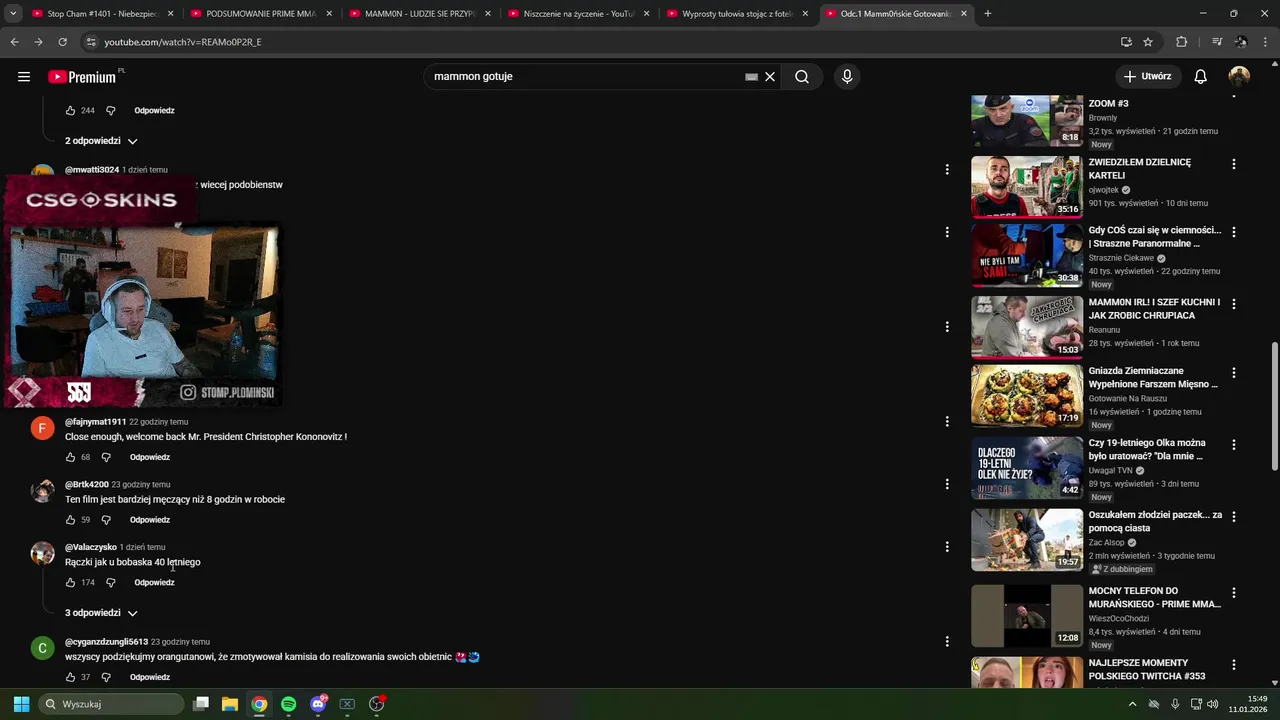
Task: Open options menu for MOCNY TELEFON DO MURAŃSKIEGO video
Action: pyautogui.click(x=1233, y=593)
